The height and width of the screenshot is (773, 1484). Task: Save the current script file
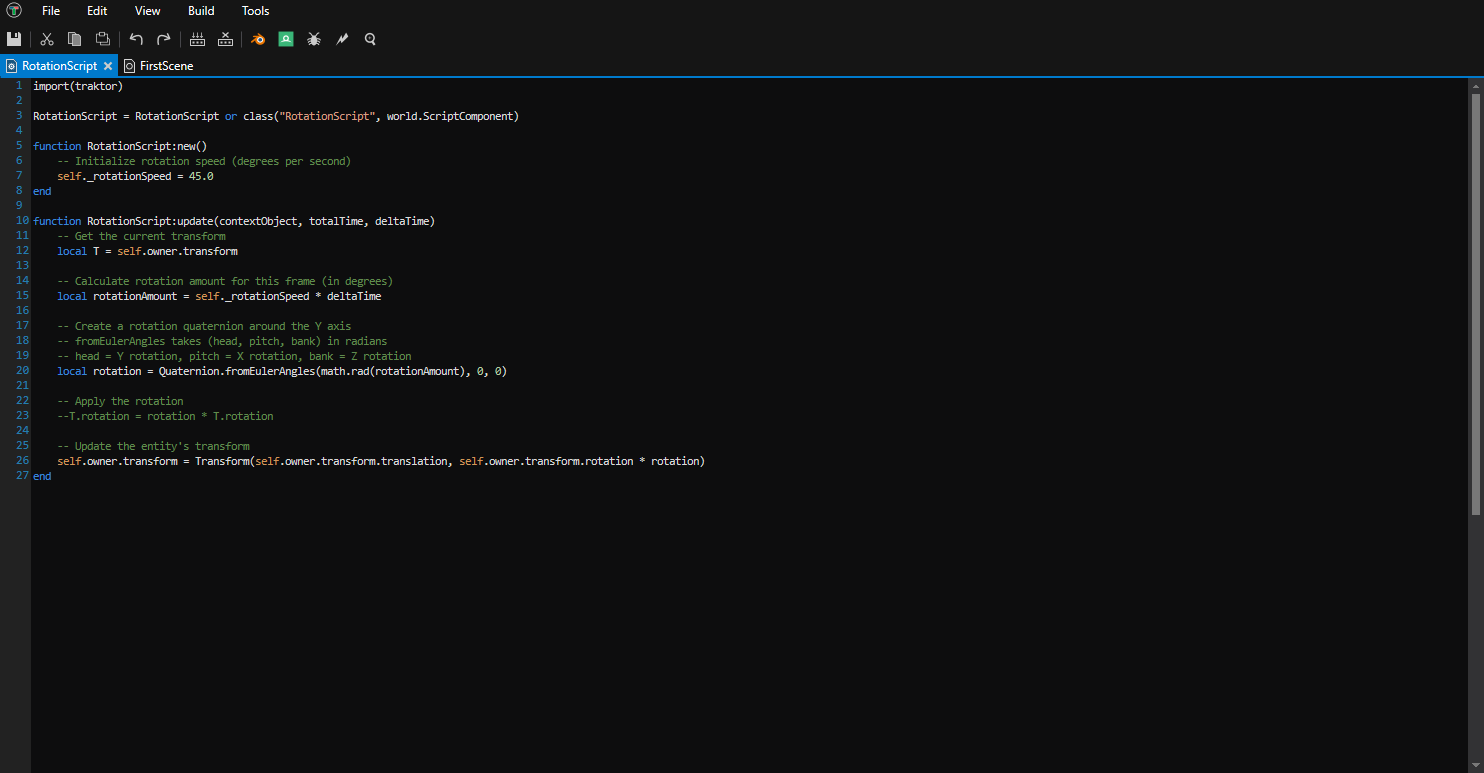click(14, 38)
